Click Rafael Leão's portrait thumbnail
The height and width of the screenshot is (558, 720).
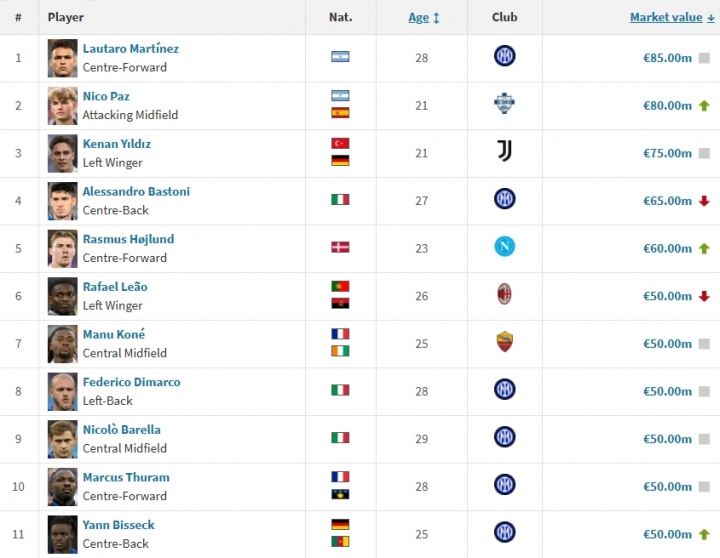pyautogui.click(x=62, y=296)
